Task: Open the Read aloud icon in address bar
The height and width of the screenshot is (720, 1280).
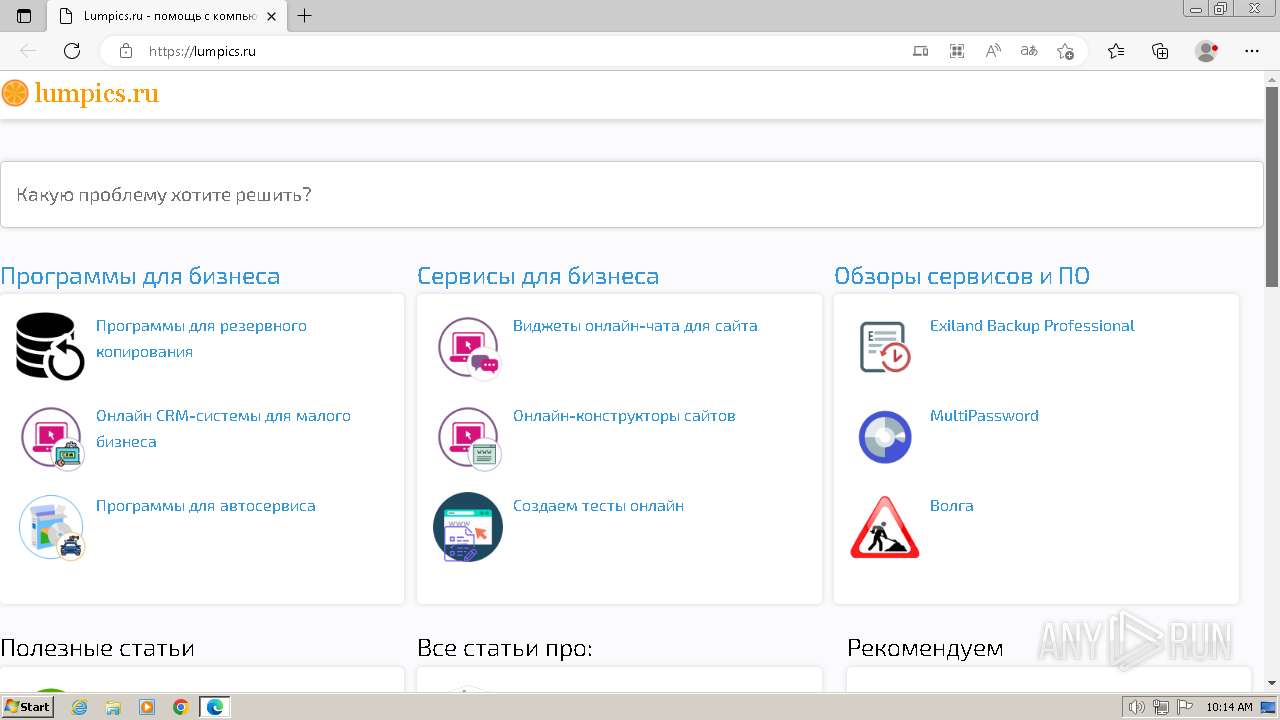Action: tap(993, 51)
